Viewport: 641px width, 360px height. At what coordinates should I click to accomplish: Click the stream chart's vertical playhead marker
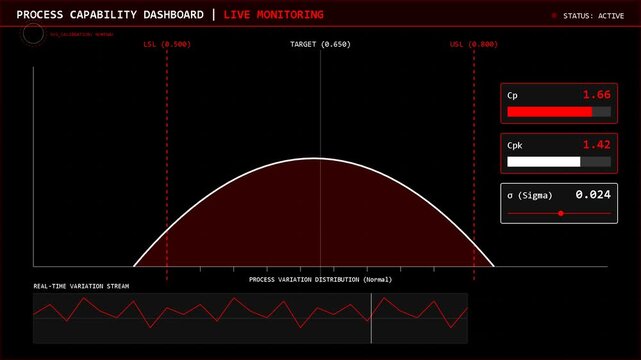[371, 318]
